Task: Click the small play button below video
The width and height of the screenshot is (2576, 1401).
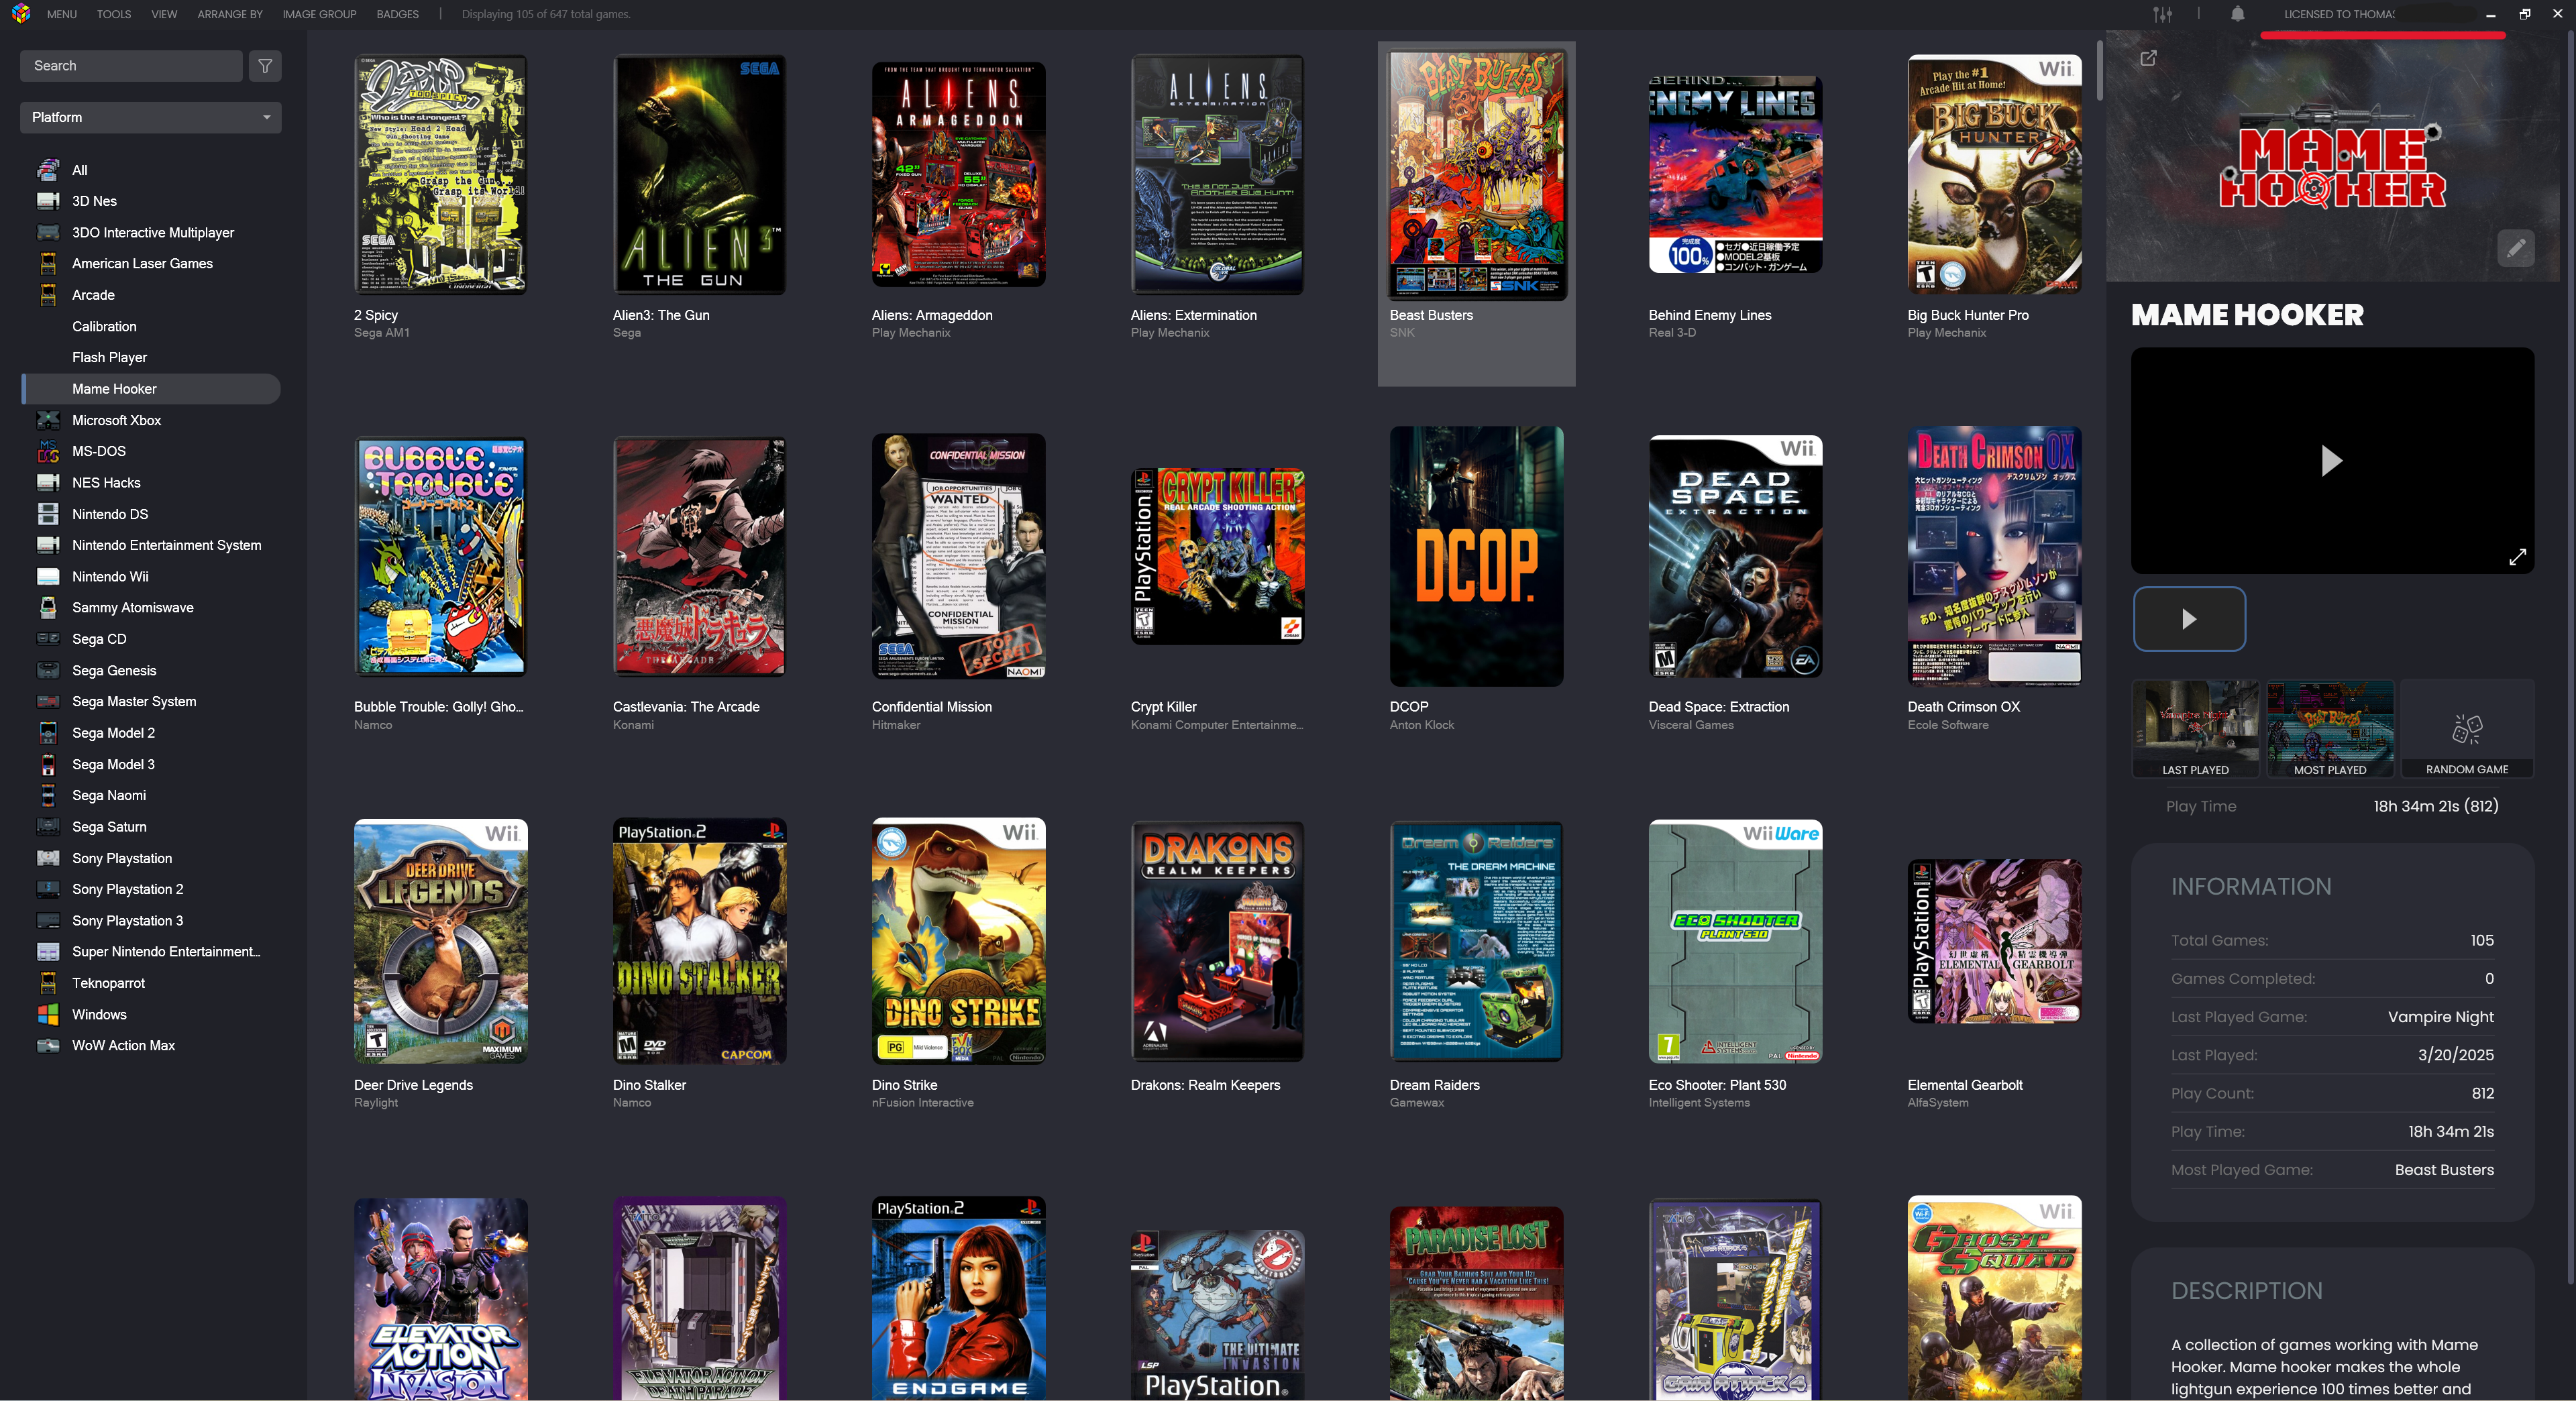Action: [2189, 619]
